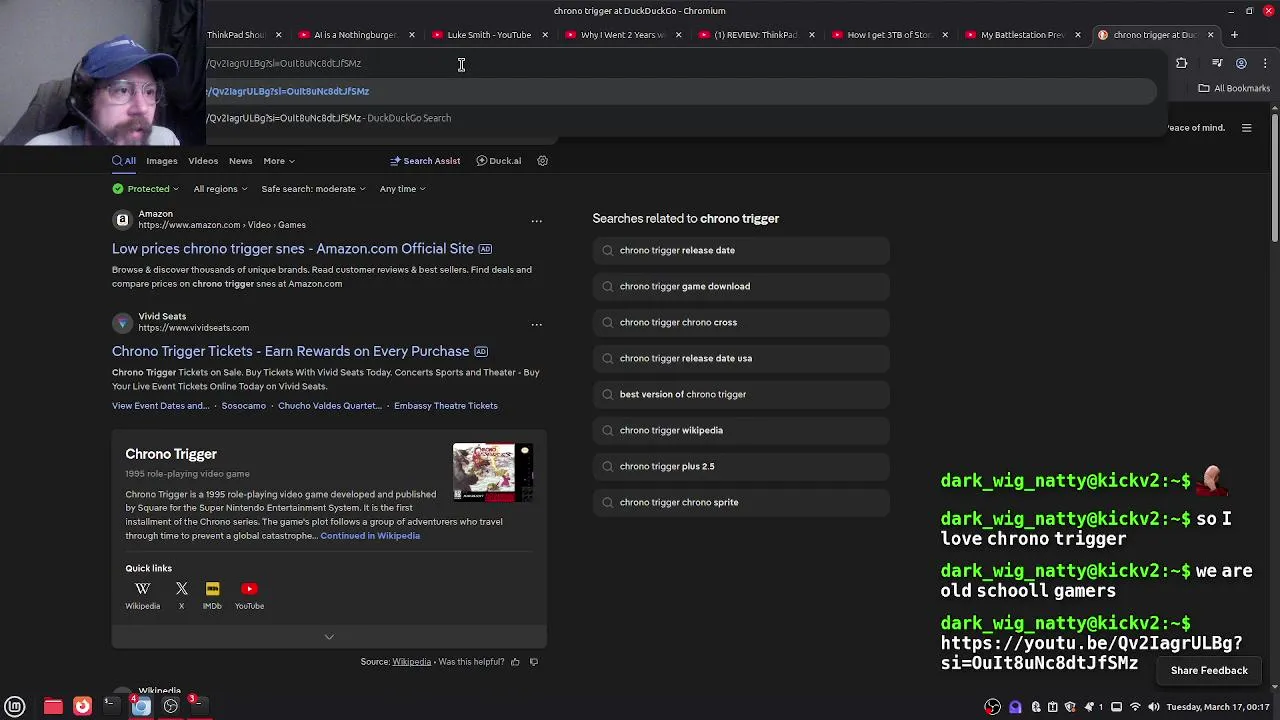Open a new browser tab

click(x=1234, y=35)
